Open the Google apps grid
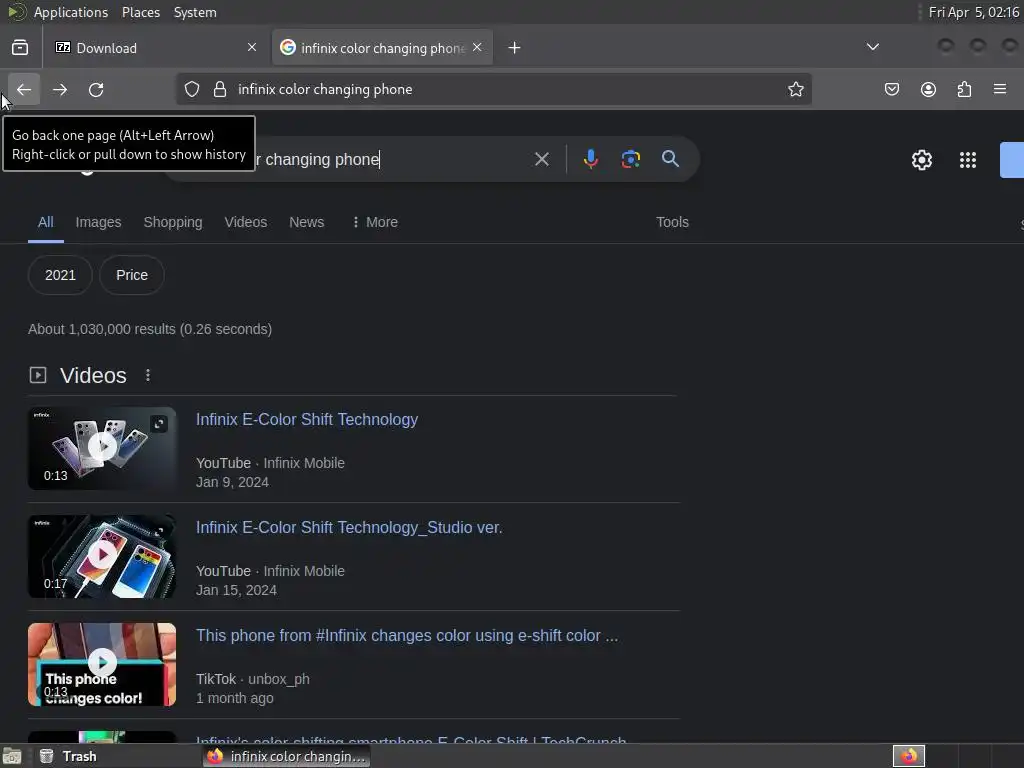 pyautogui.click(x=968, y=160)
